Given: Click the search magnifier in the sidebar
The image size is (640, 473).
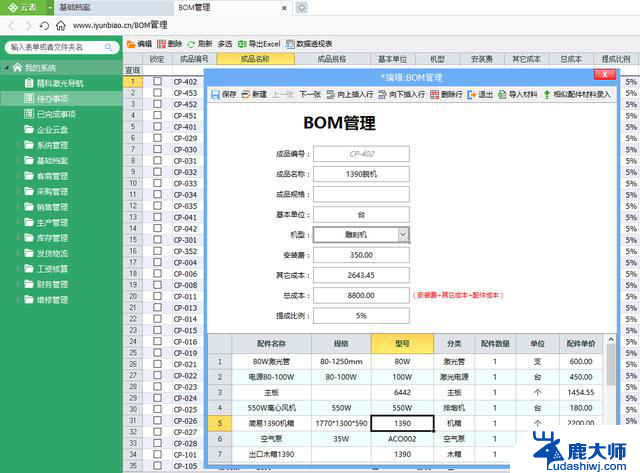Looking at the screenshot, I should pos(109,47).
